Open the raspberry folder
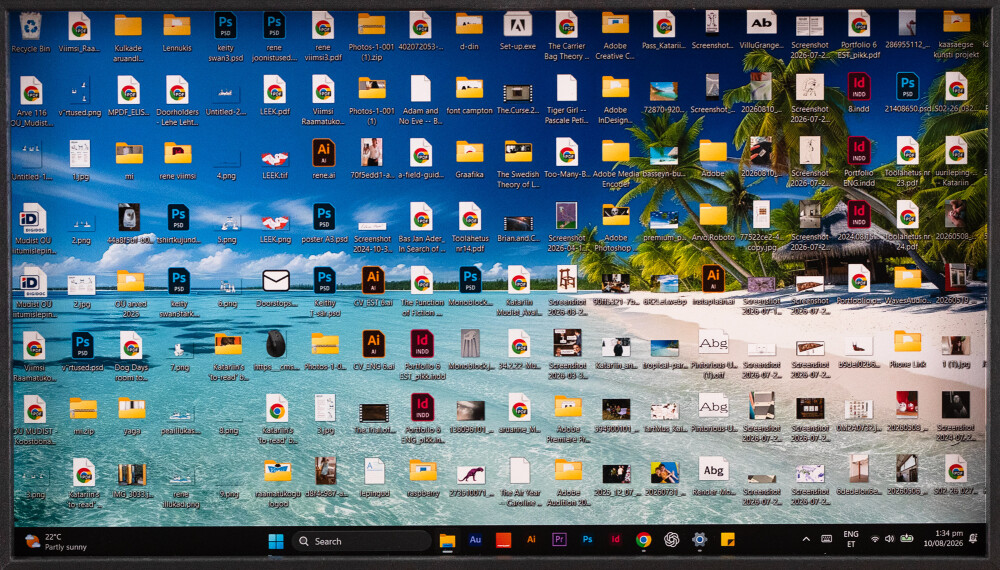Viewport: 1000px width, 570px height. (423, 471)
